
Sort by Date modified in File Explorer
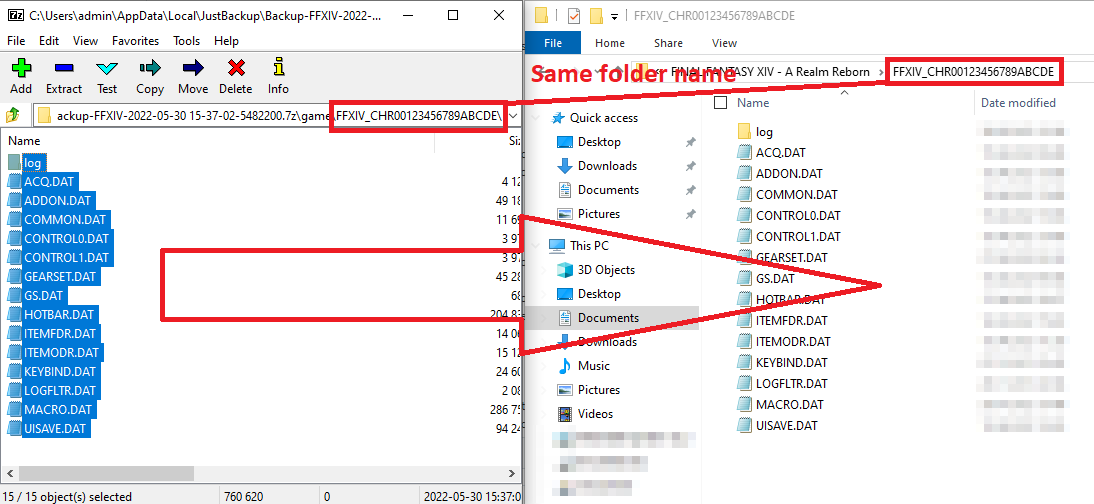coord(1018,103)
